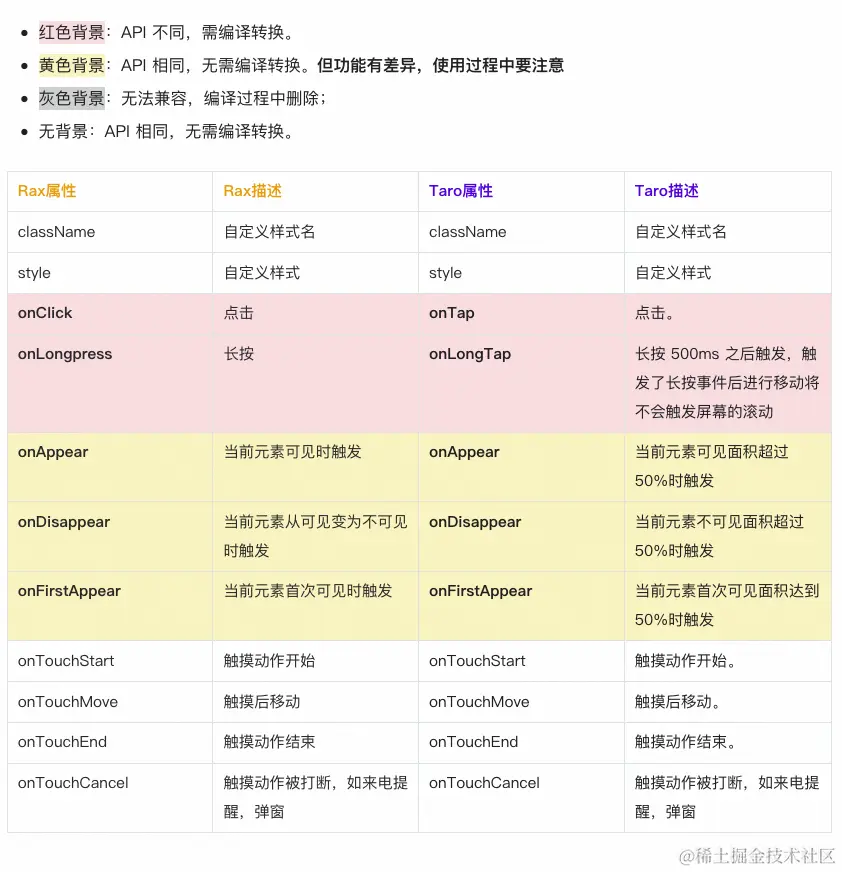842x872 pixels.
Task: Click the 灰色背景 highlighted label
Action: pyautogui.click(x=71, y=97)
